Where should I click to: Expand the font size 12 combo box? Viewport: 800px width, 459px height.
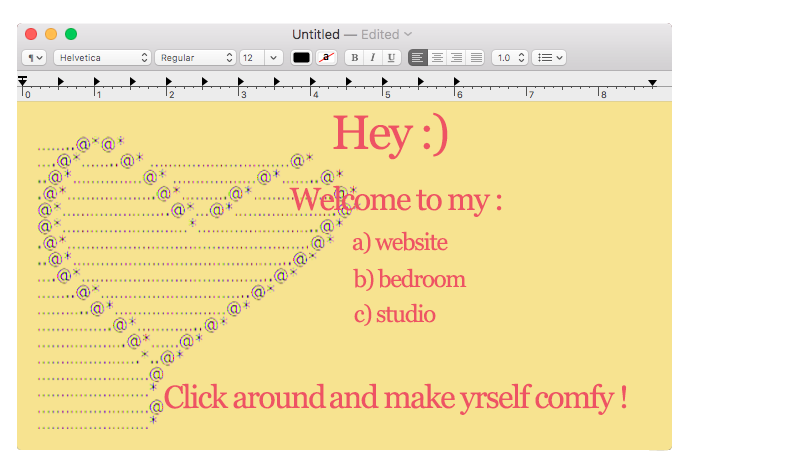pos(273,58)
